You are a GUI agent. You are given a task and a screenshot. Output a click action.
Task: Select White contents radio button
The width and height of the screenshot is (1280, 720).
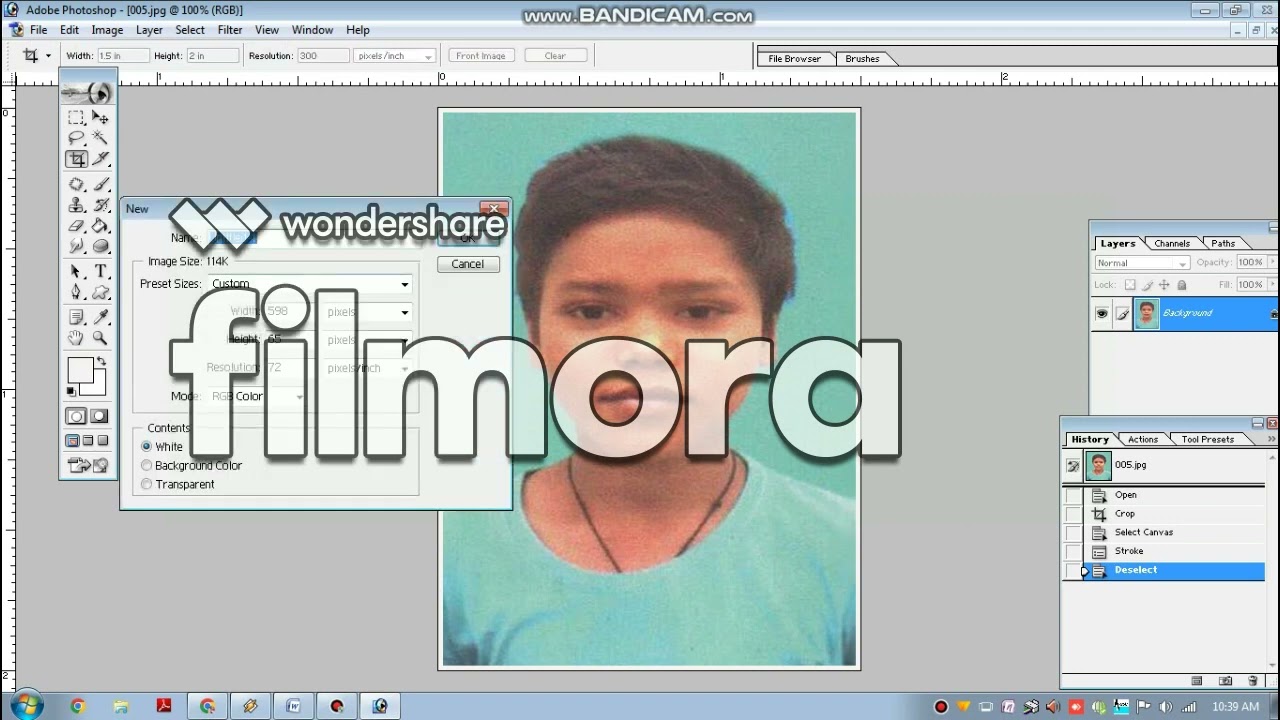147,447
